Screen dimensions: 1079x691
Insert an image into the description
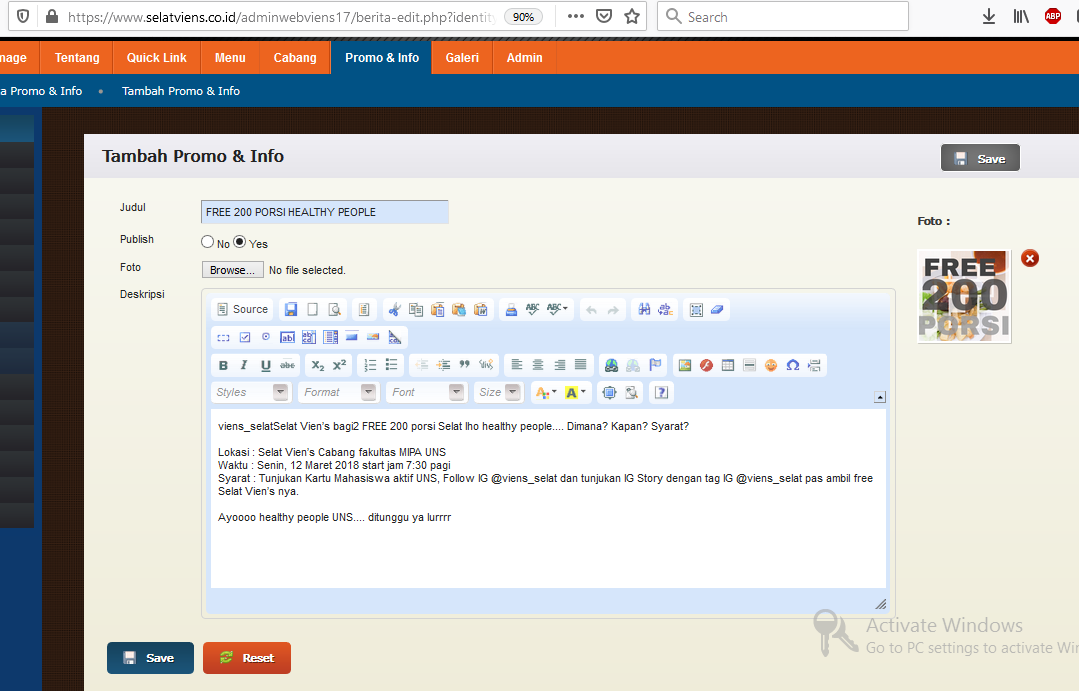click(x=685, y=366)
